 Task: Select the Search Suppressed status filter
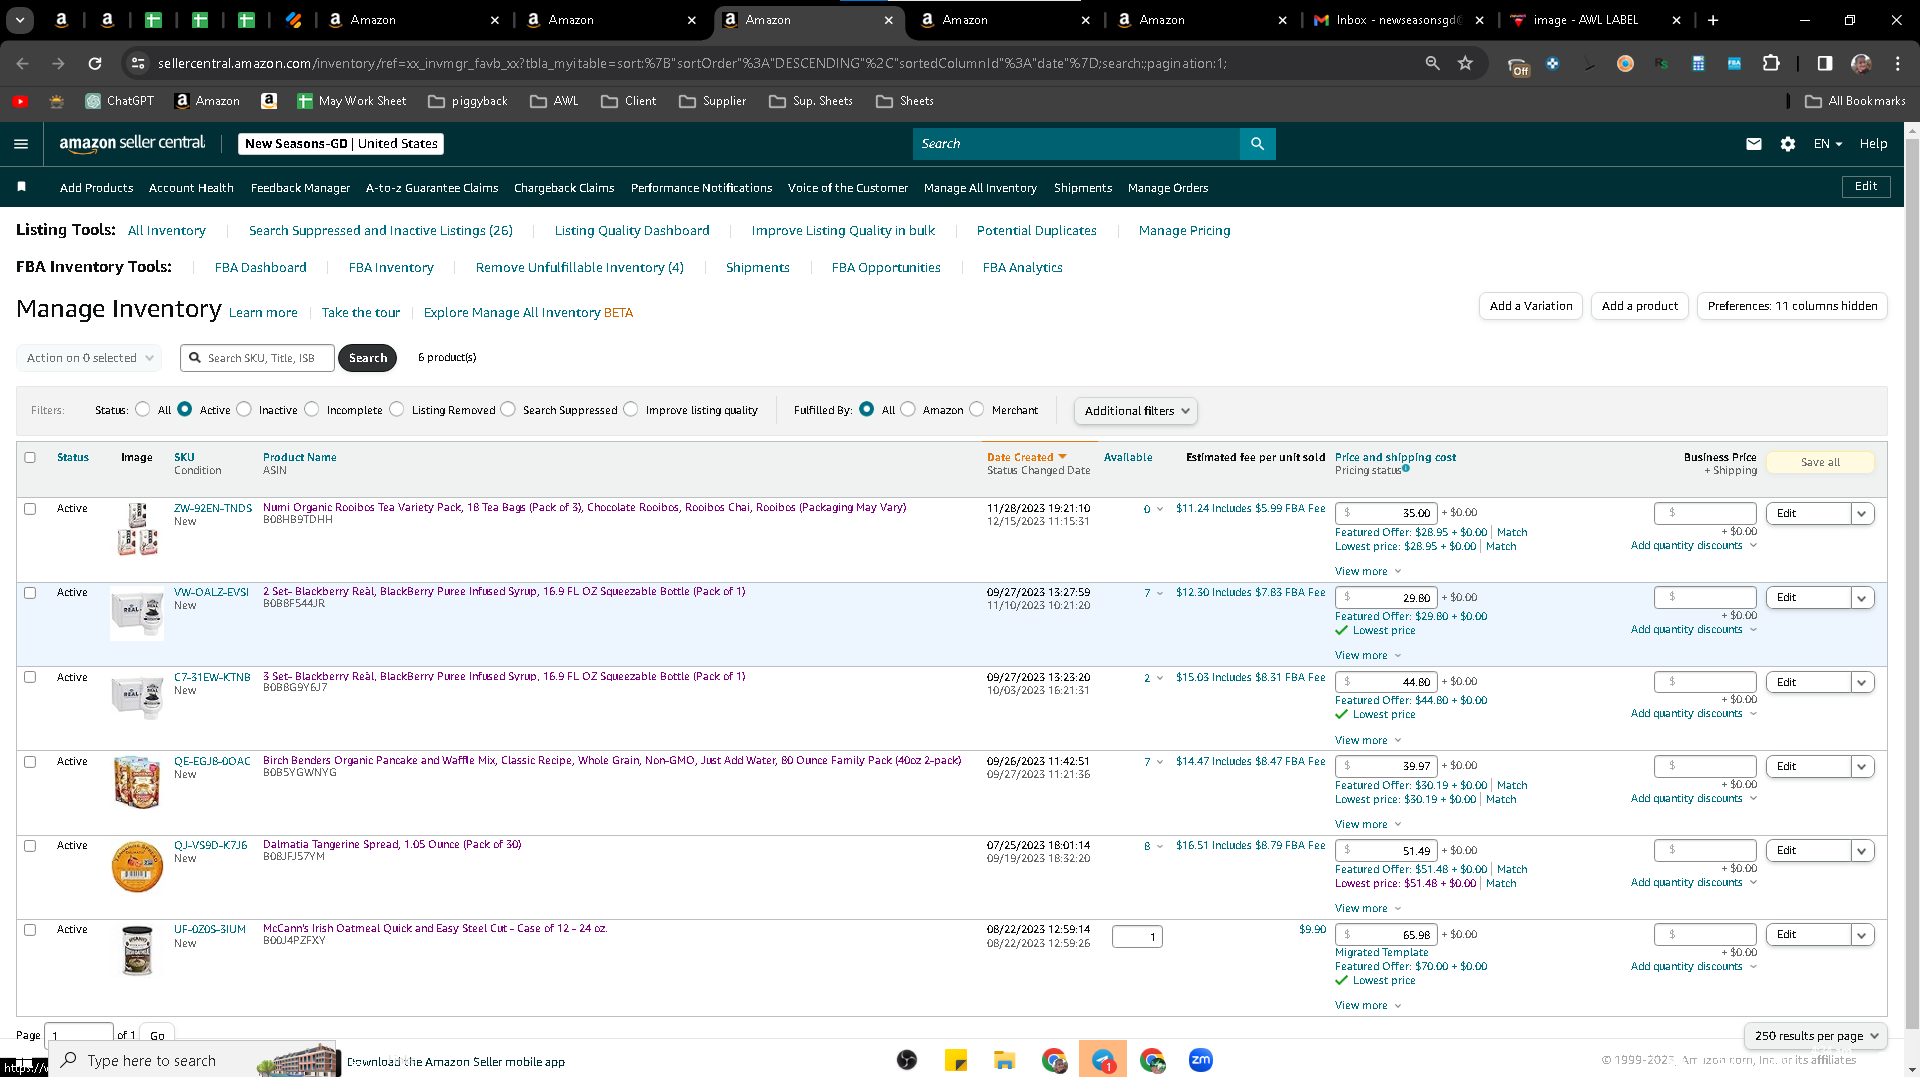pos(508,409)
